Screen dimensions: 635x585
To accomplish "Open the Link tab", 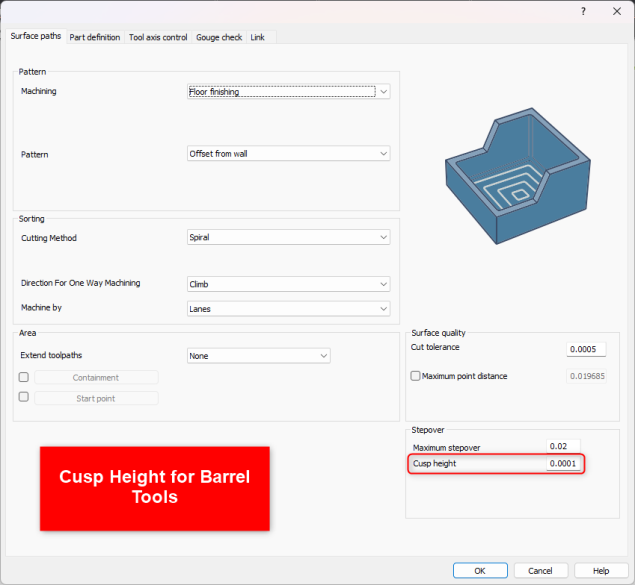I will tap(258, 37).
